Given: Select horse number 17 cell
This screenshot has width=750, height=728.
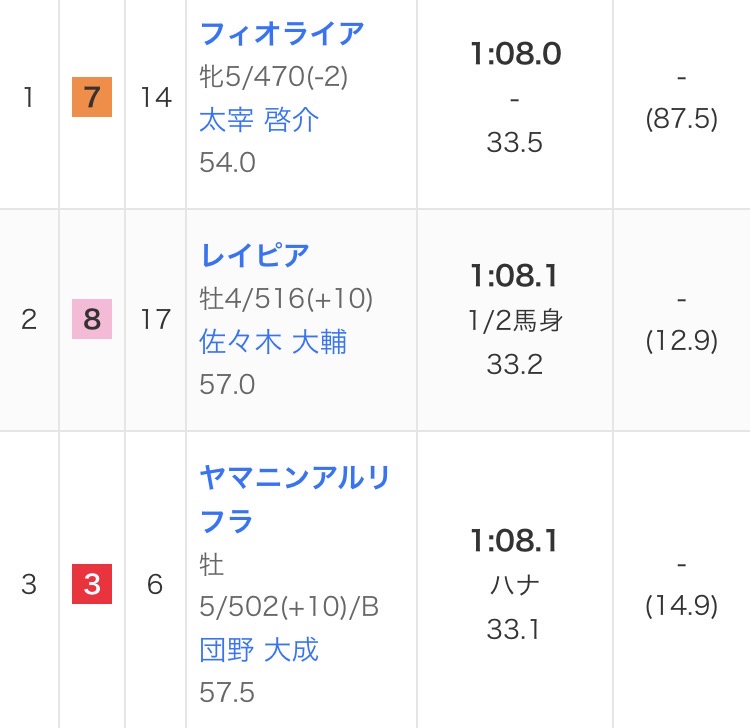Looking at the screenshot, I should [156, 320].
